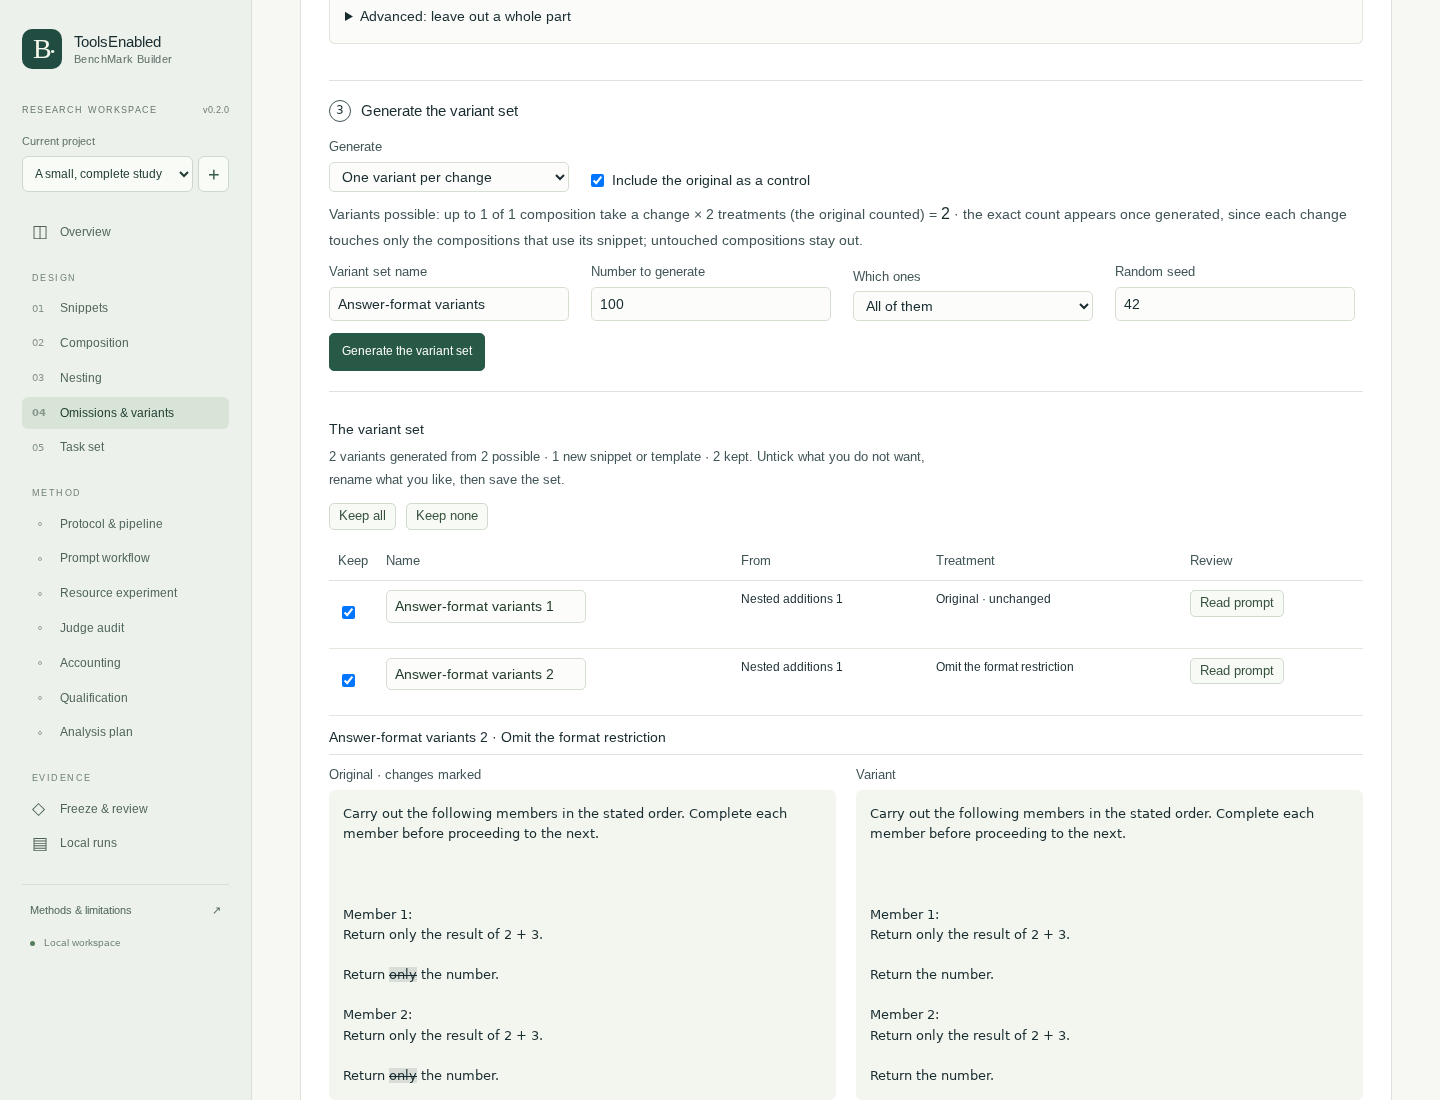1440x1100 pixels.
Task: Toggle Include the original as a control
Action: (597, 181)
